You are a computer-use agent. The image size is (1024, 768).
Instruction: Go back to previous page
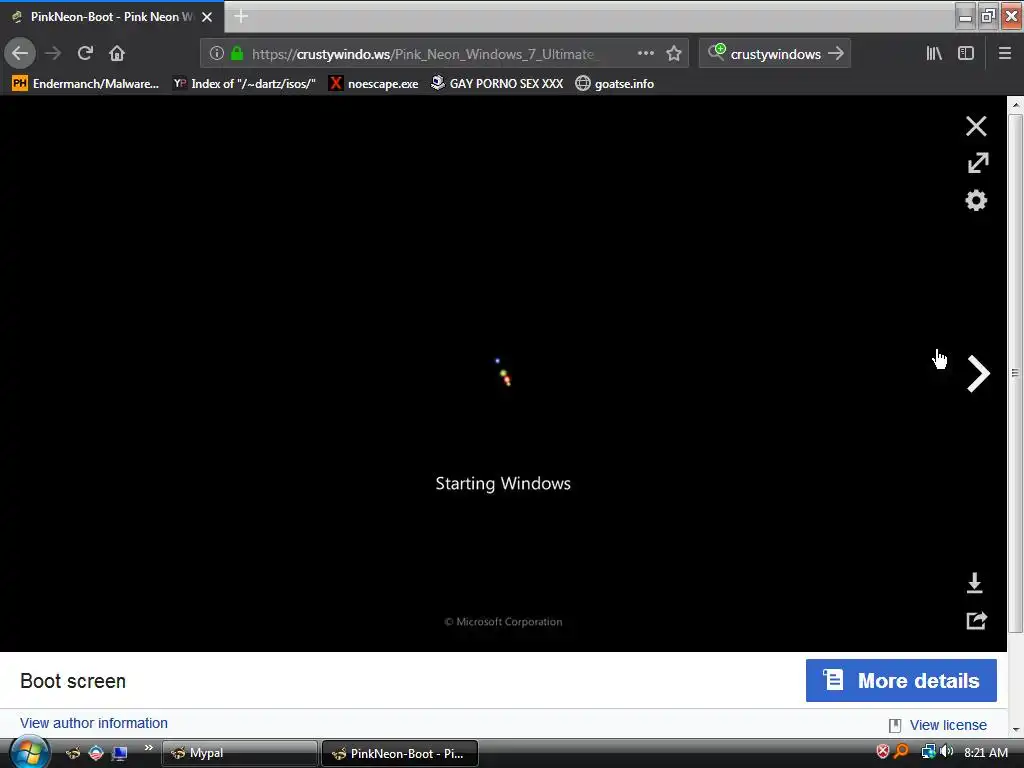click(x=20, y=53)
